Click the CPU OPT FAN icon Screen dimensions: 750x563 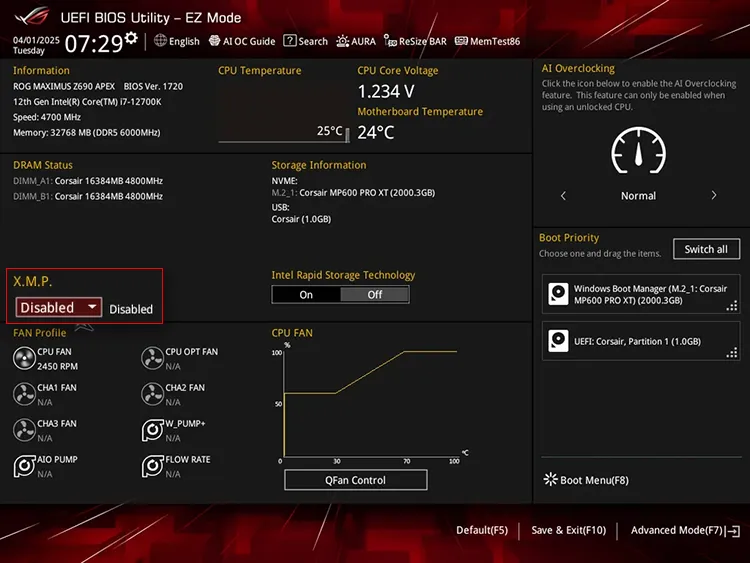pyautogui.click(x=152, y=358)
